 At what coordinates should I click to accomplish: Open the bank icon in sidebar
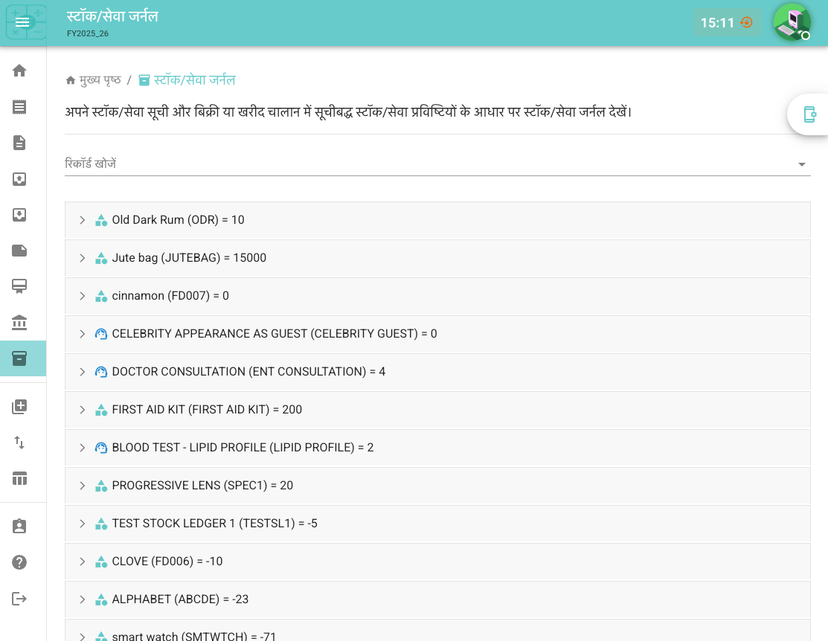click(x=19, y=322)
